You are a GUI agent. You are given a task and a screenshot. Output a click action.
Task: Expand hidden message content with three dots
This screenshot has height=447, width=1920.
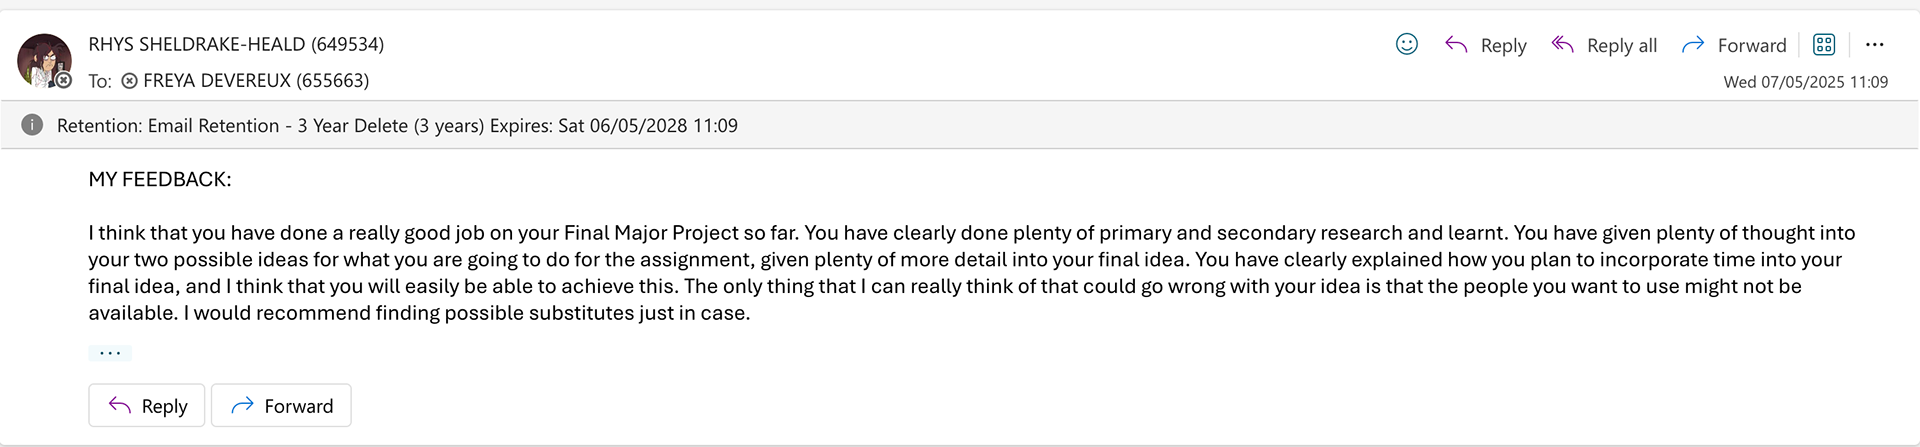pos(110,353)
